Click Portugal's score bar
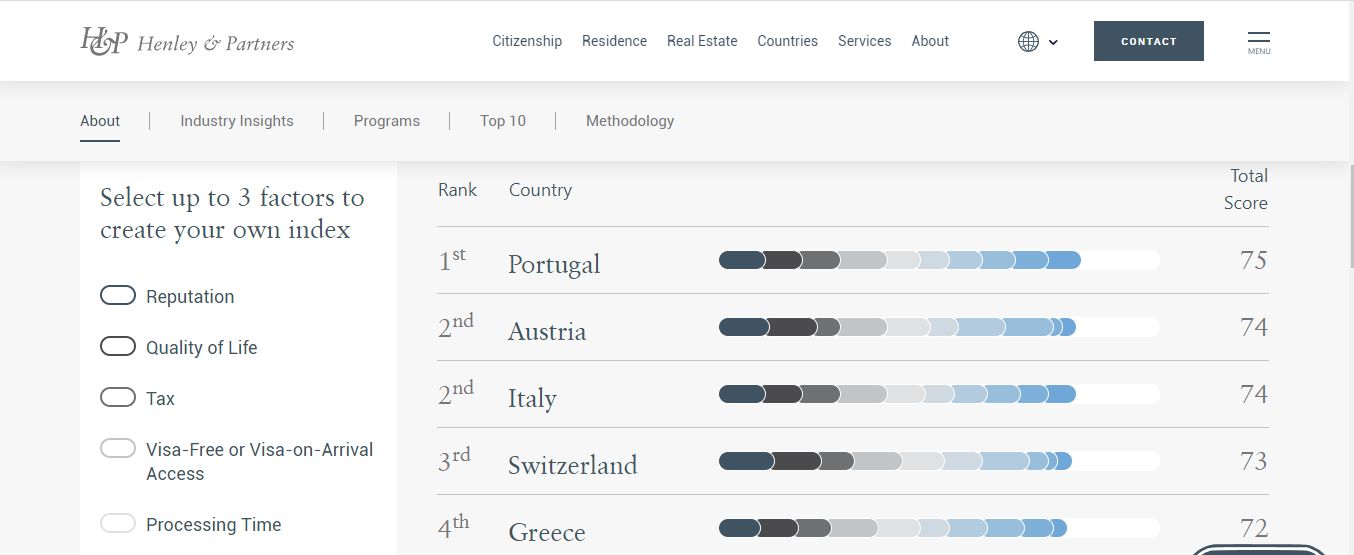Viewport: 1354px width, 555px height. tap(938, 261)
